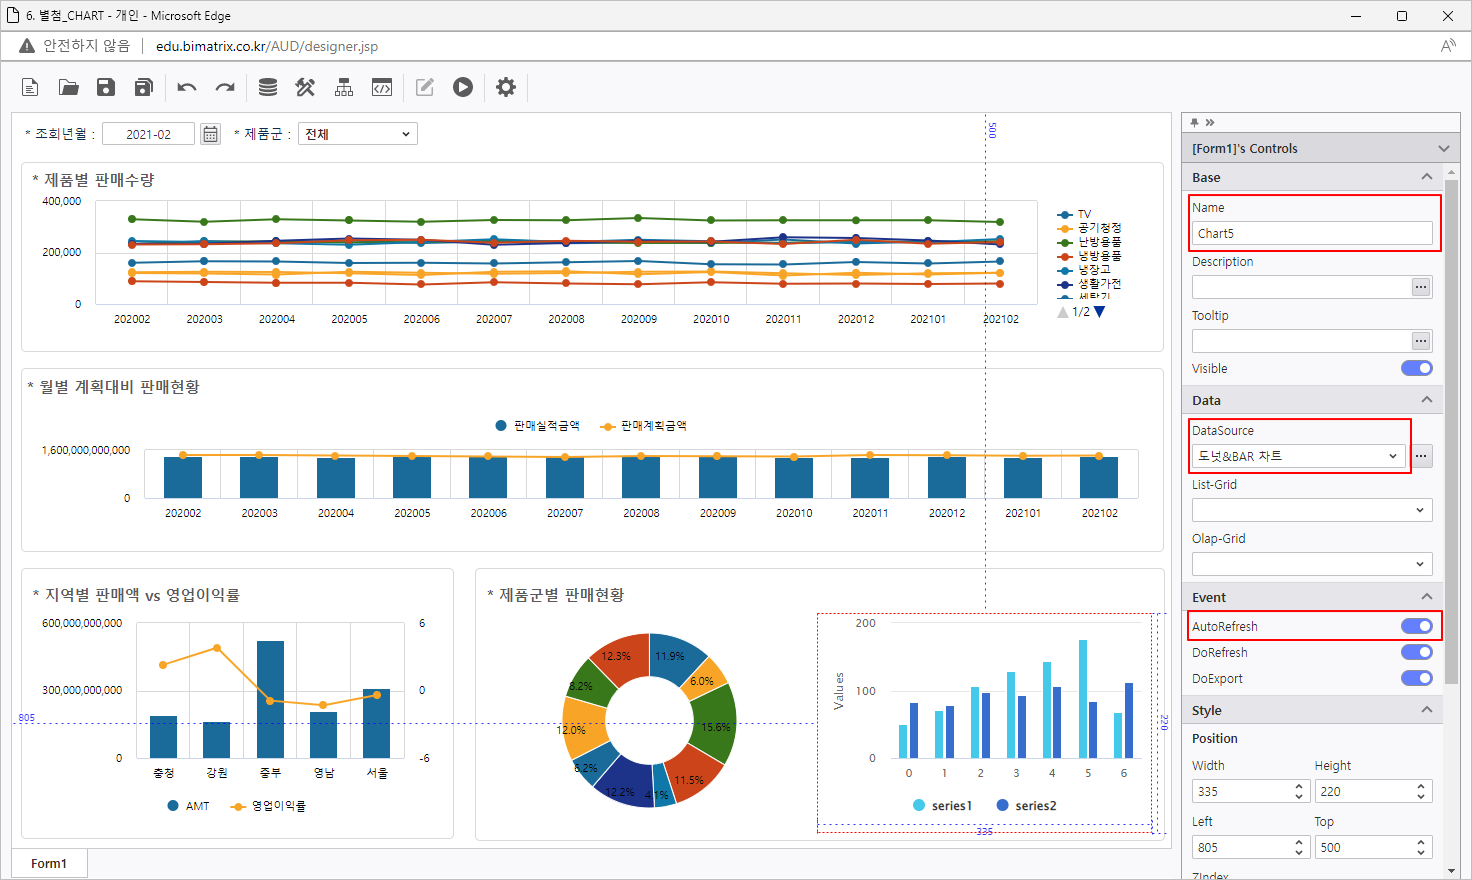Screen dimensions: 1472x880
Task: Run the report with the play icon
Action: click(462, 88)
